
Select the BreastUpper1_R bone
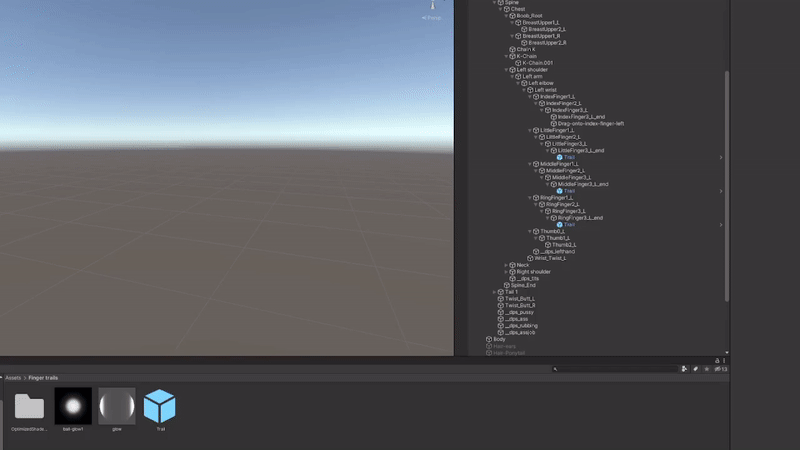pos(541,36)
